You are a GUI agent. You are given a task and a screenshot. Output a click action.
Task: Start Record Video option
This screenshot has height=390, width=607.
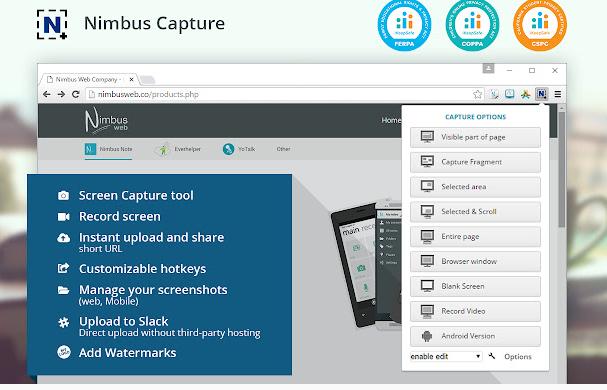coord(475,311)
